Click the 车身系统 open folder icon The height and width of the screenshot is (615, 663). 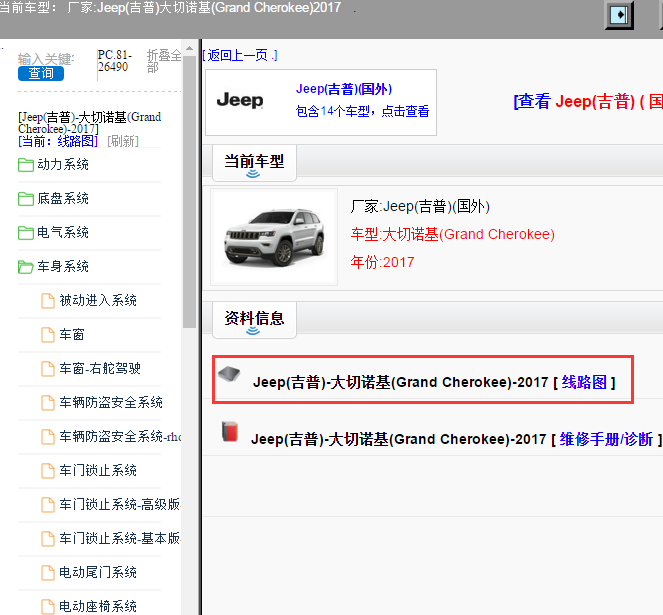pyautogui.click(x=26, y=267)
